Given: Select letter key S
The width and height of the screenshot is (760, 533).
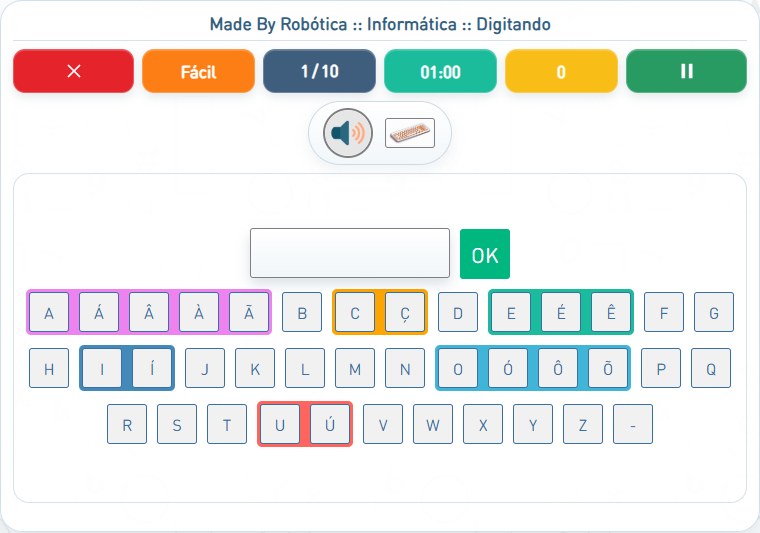Looking at the screenshot, I should click(177, 424).
